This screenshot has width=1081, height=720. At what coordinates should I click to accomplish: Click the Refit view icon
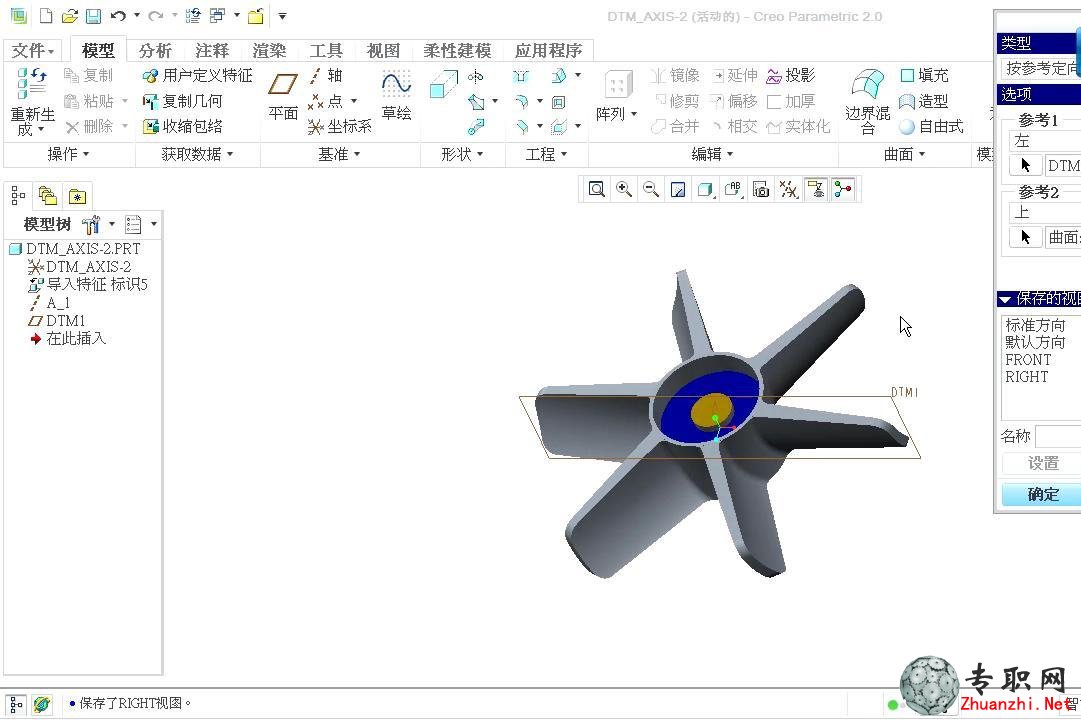click(x=596, y=189)
